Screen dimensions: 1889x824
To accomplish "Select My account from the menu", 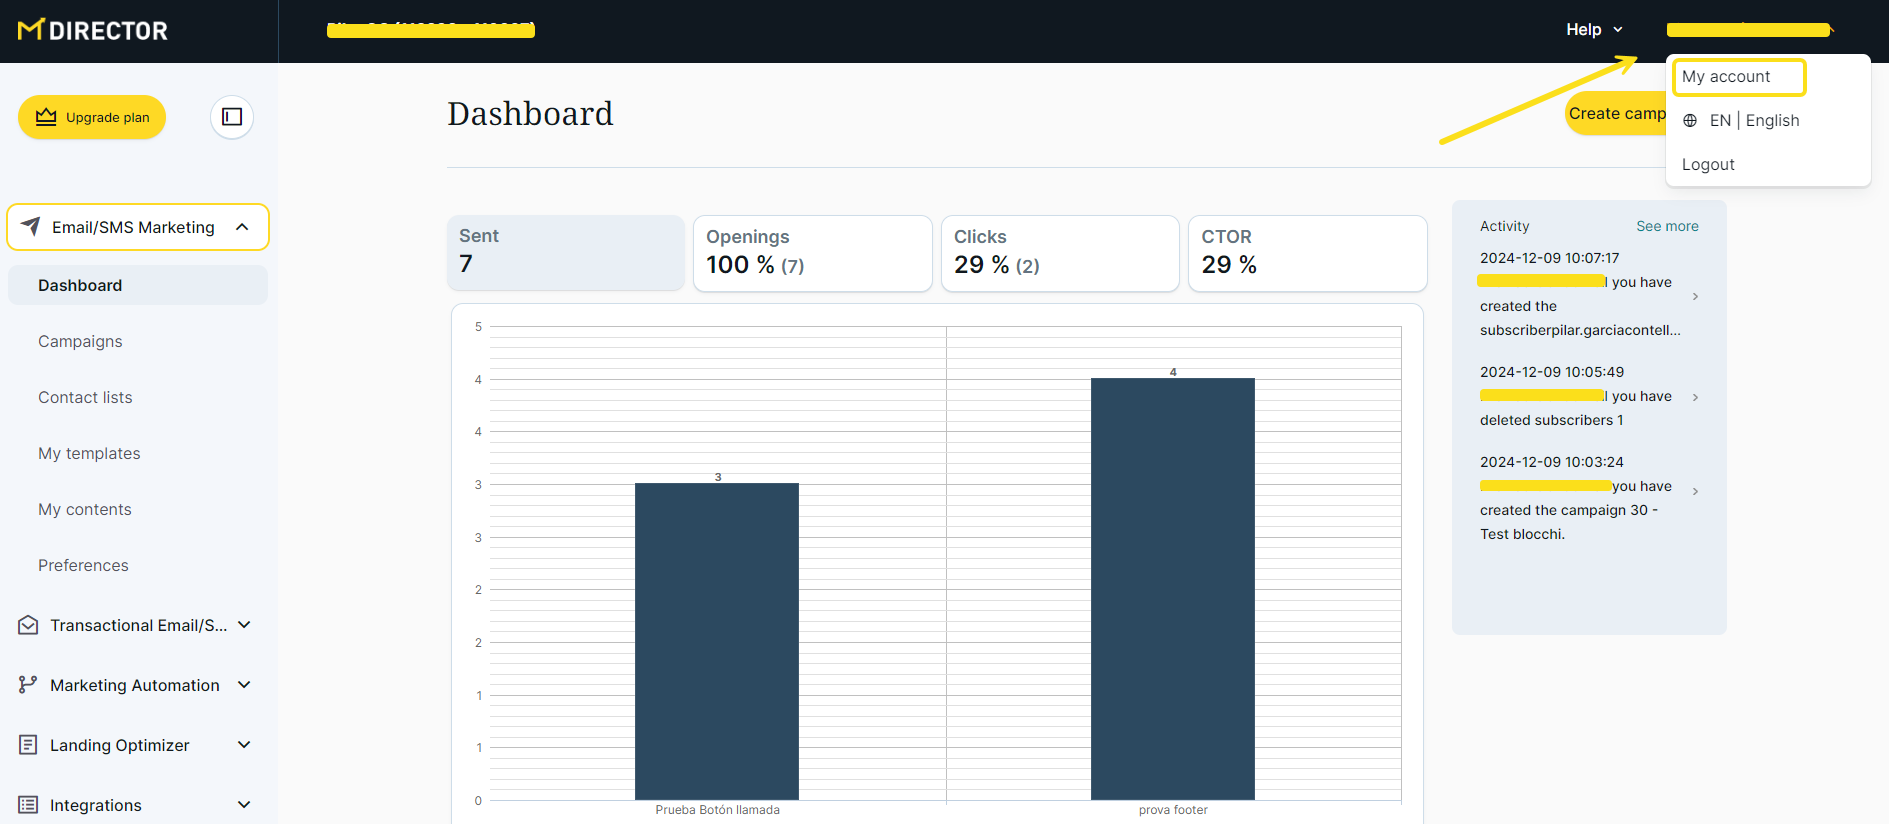I will [1726, 77].
